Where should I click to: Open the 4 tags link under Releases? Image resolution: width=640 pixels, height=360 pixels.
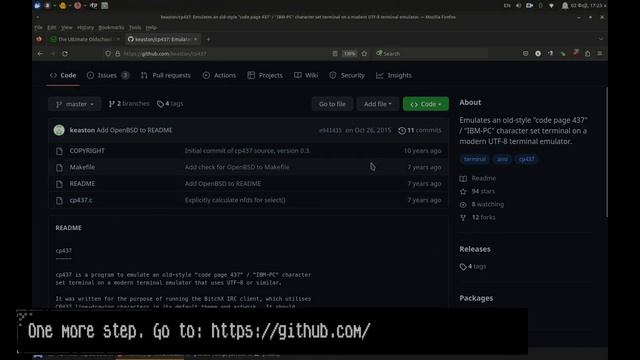click(x=473, y=267)
